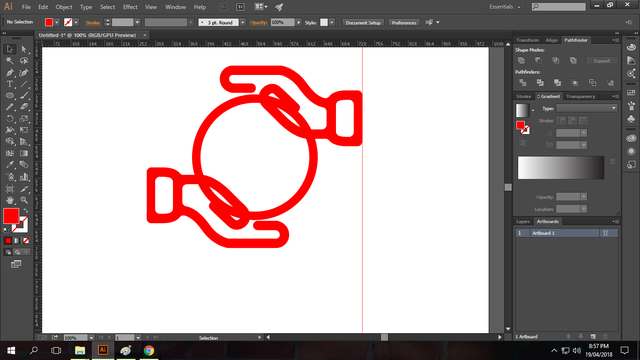The image size is (640, 360).
Task: Open the Effect menu
Action: click(x=130, y=7)
